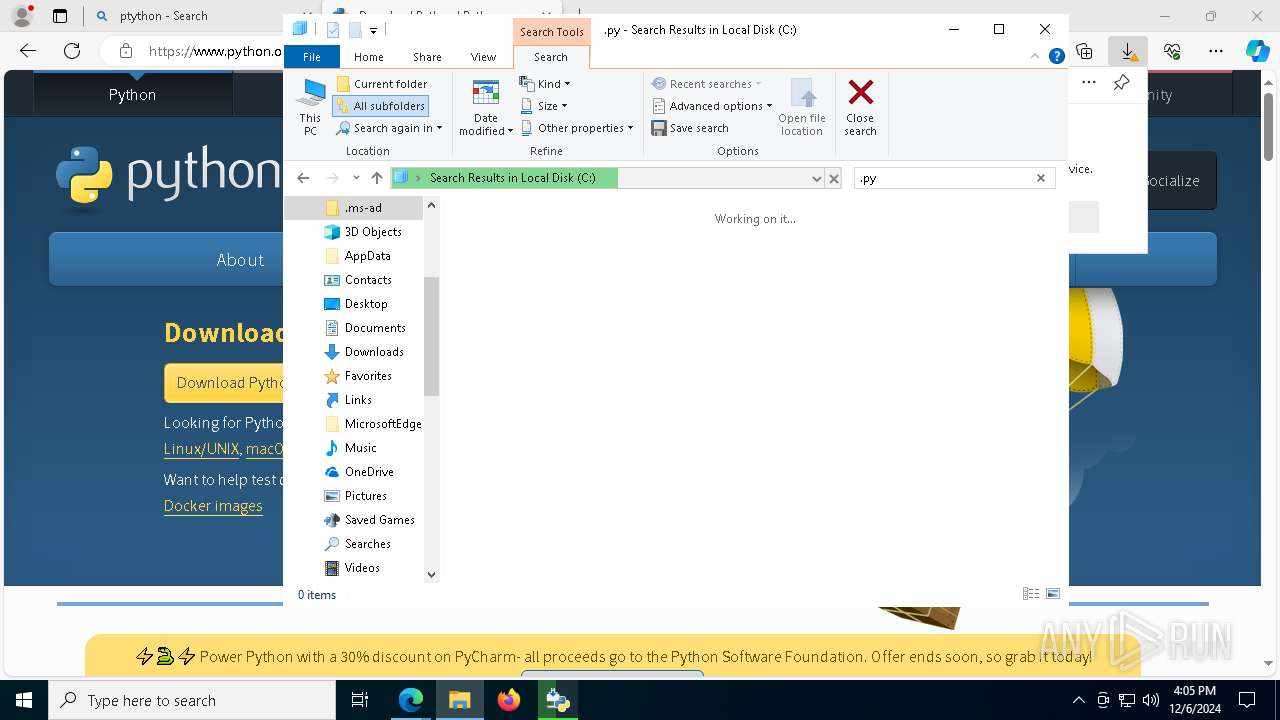Screen dimensions: 1280x720
Task: Open the Size filter dropdown
Action: click(544, 106)
